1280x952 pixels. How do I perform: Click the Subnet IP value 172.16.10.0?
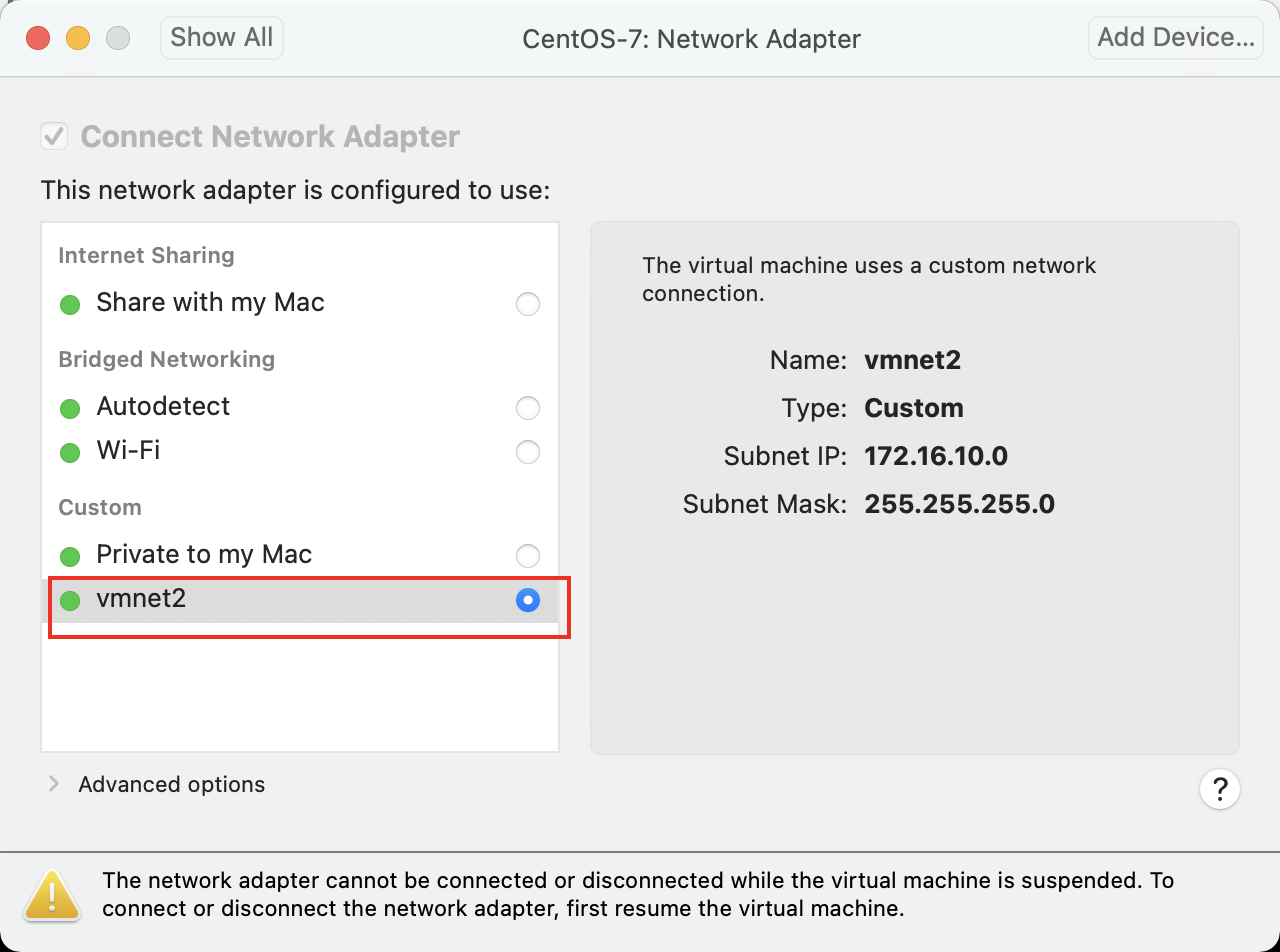coord(936,456)
